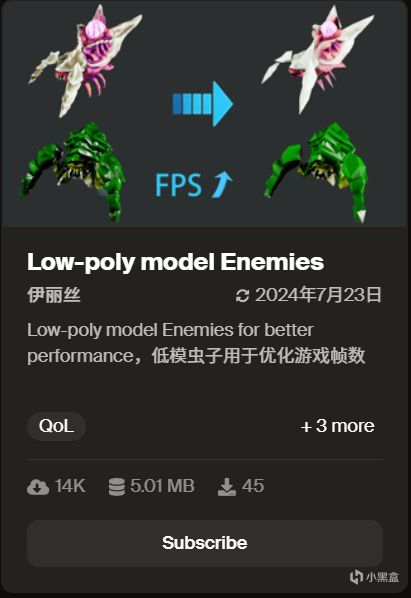Open the 'Low-poly model Enemies' title
Viewport: 411px width, 598px height.
click(175, 262)
